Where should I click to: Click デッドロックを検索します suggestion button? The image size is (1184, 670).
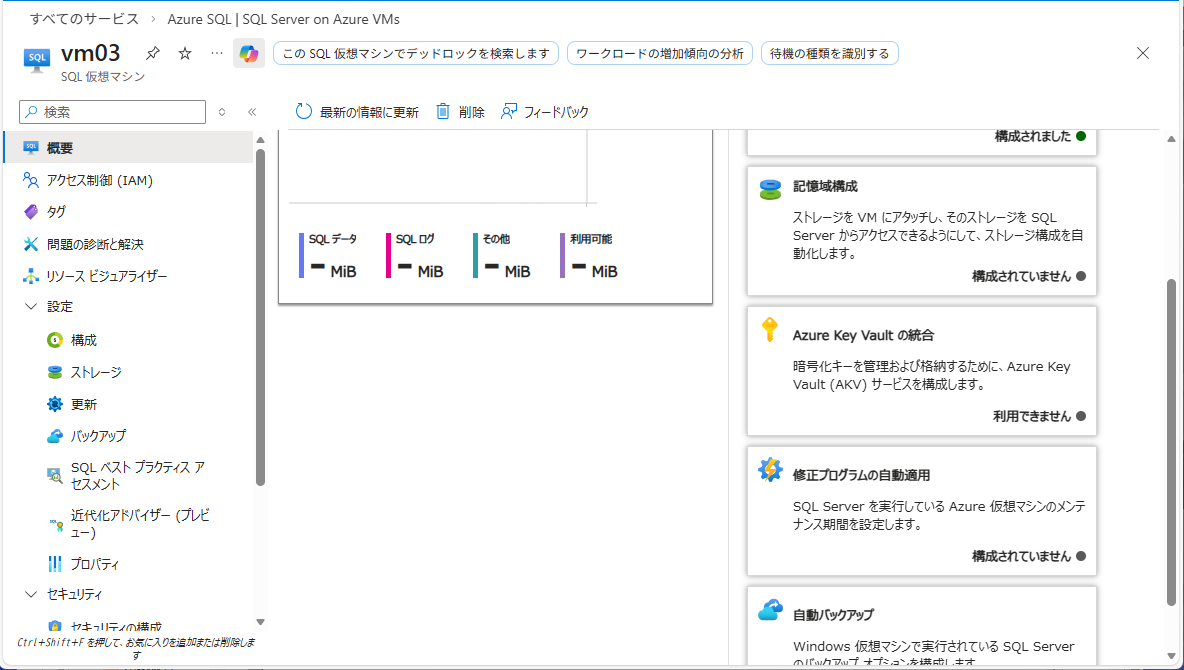[x=416, y=54]
